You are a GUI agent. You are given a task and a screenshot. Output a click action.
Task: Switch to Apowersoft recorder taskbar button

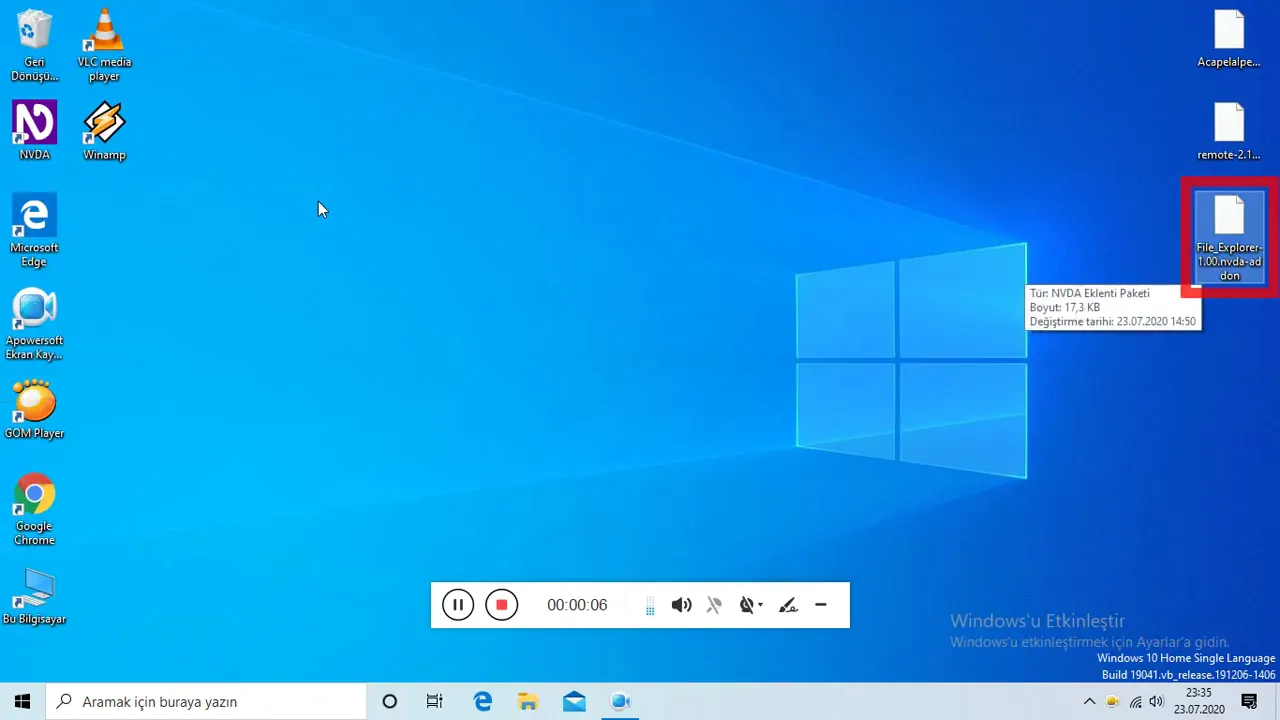620,701
